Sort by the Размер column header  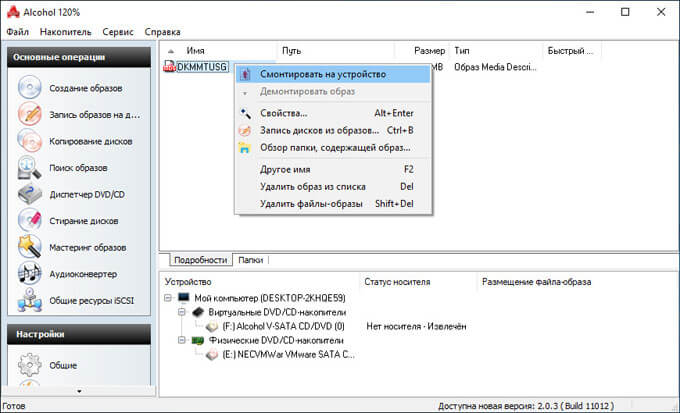422,51
